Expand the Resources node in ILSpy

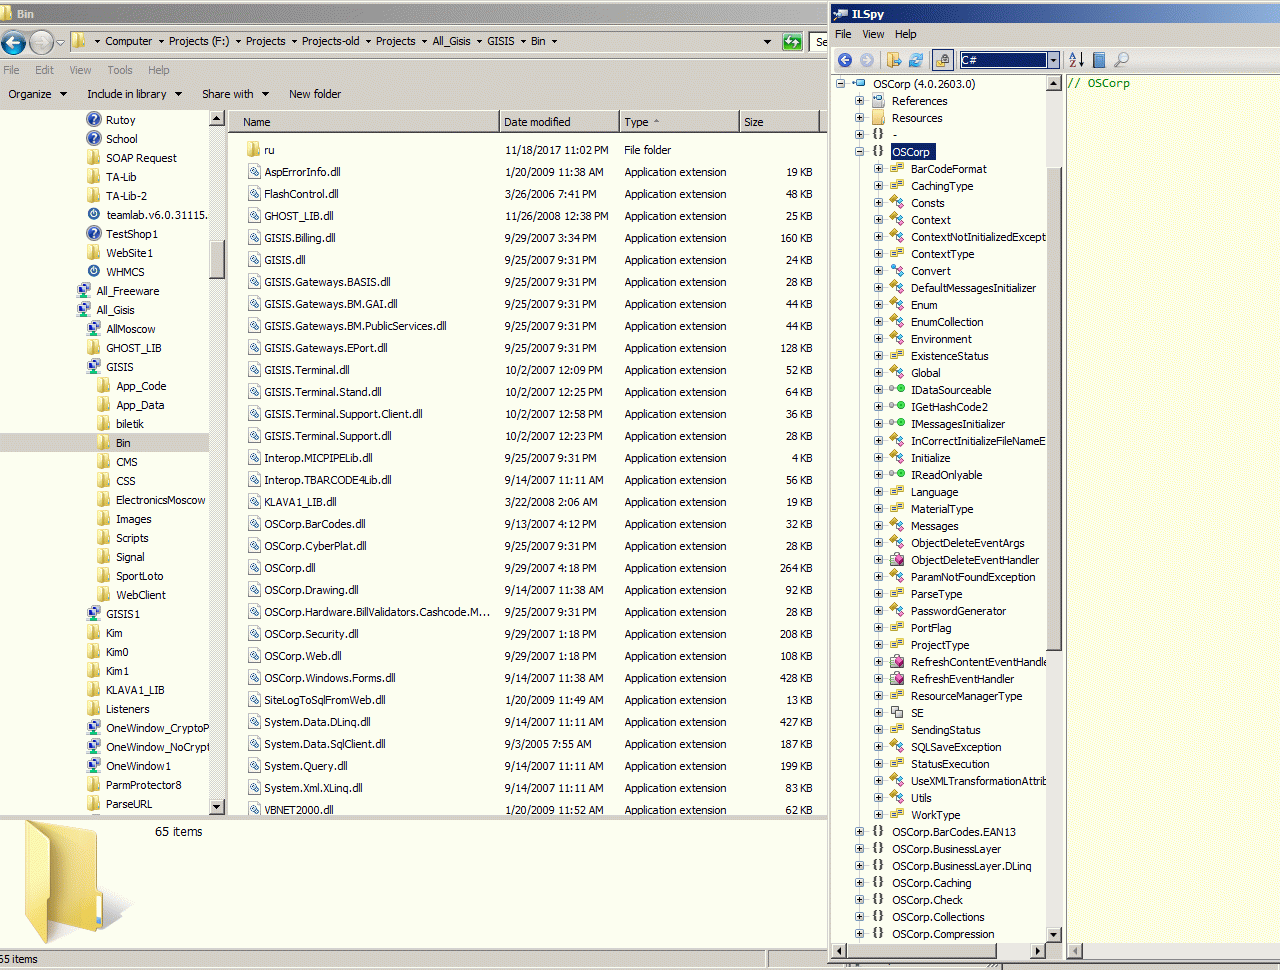point(859,118)
